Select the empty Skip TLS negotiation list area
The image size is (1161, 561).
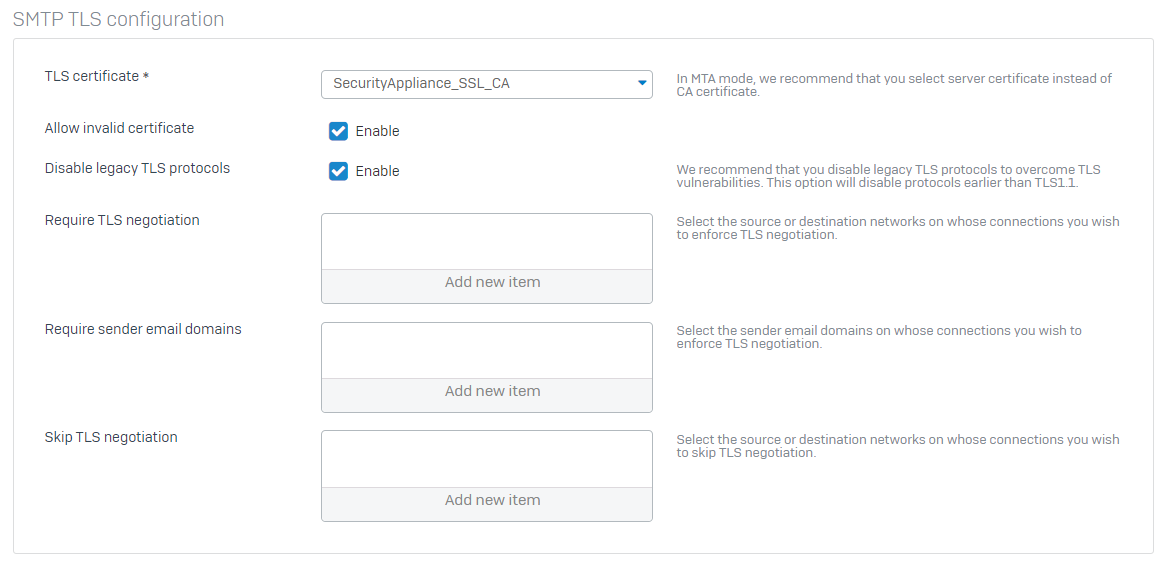pyautogui.click(x=487, y=459)
